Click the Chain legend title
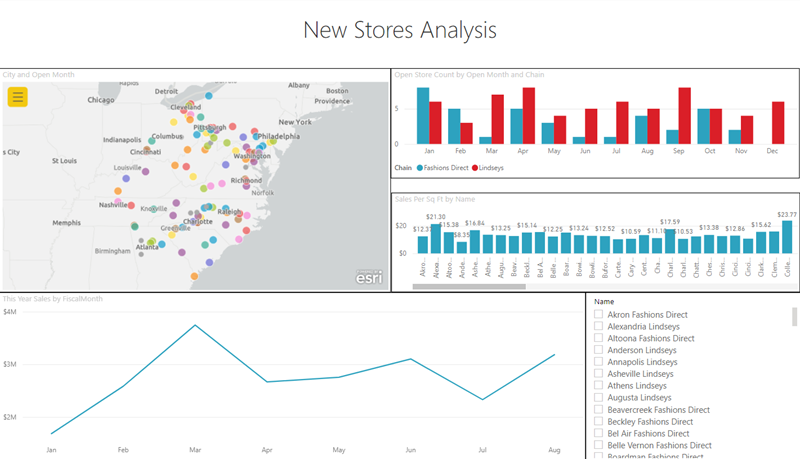Screen dimensions: 800x459 pyautogui.click(x=403, y=168)
